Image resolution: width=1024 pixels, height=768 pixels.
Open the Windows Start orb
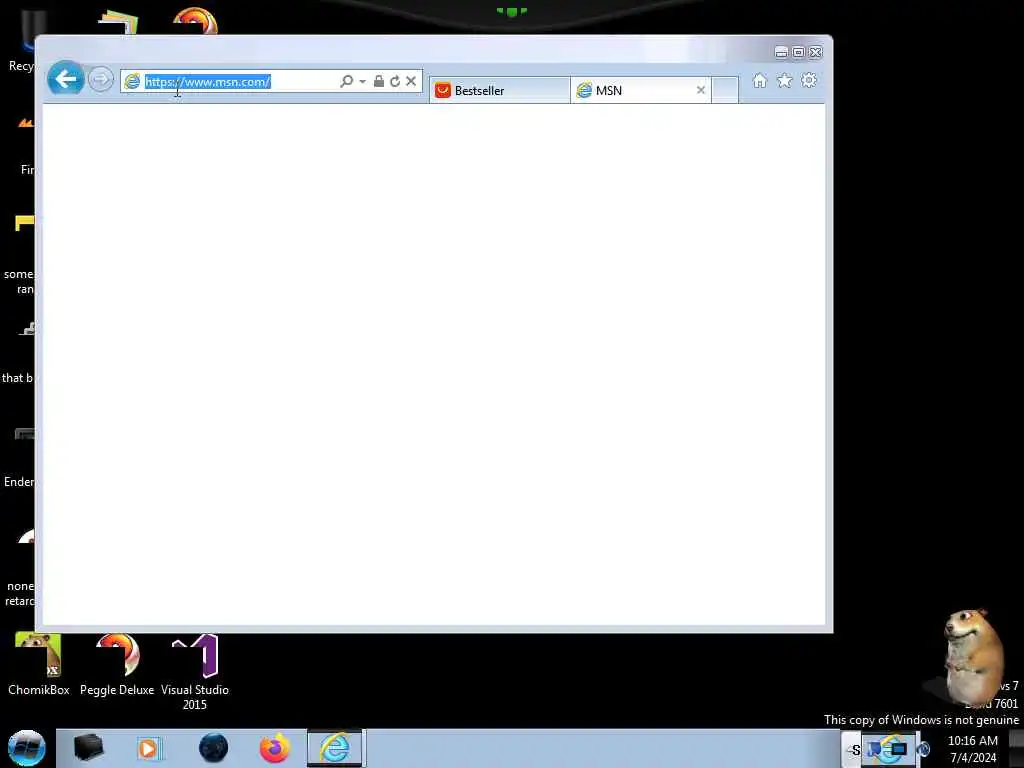[26, 748]
